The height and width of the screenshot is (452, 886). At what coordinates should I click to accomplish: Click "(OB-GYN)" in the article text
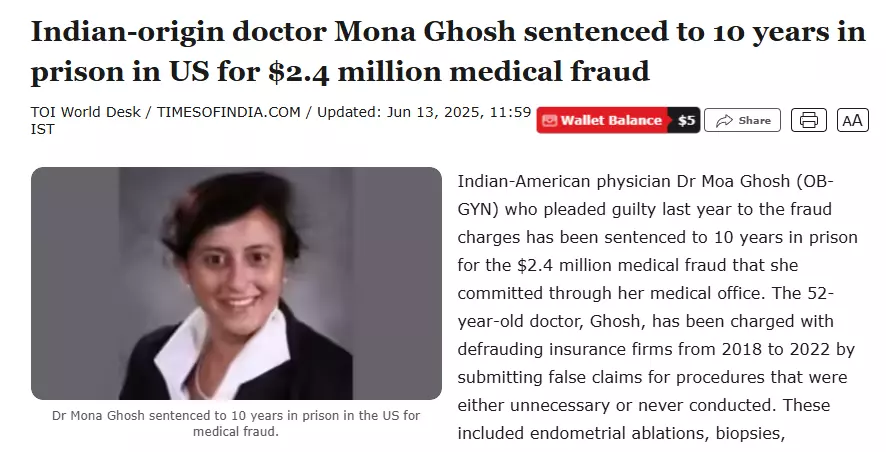pos(645,195)
